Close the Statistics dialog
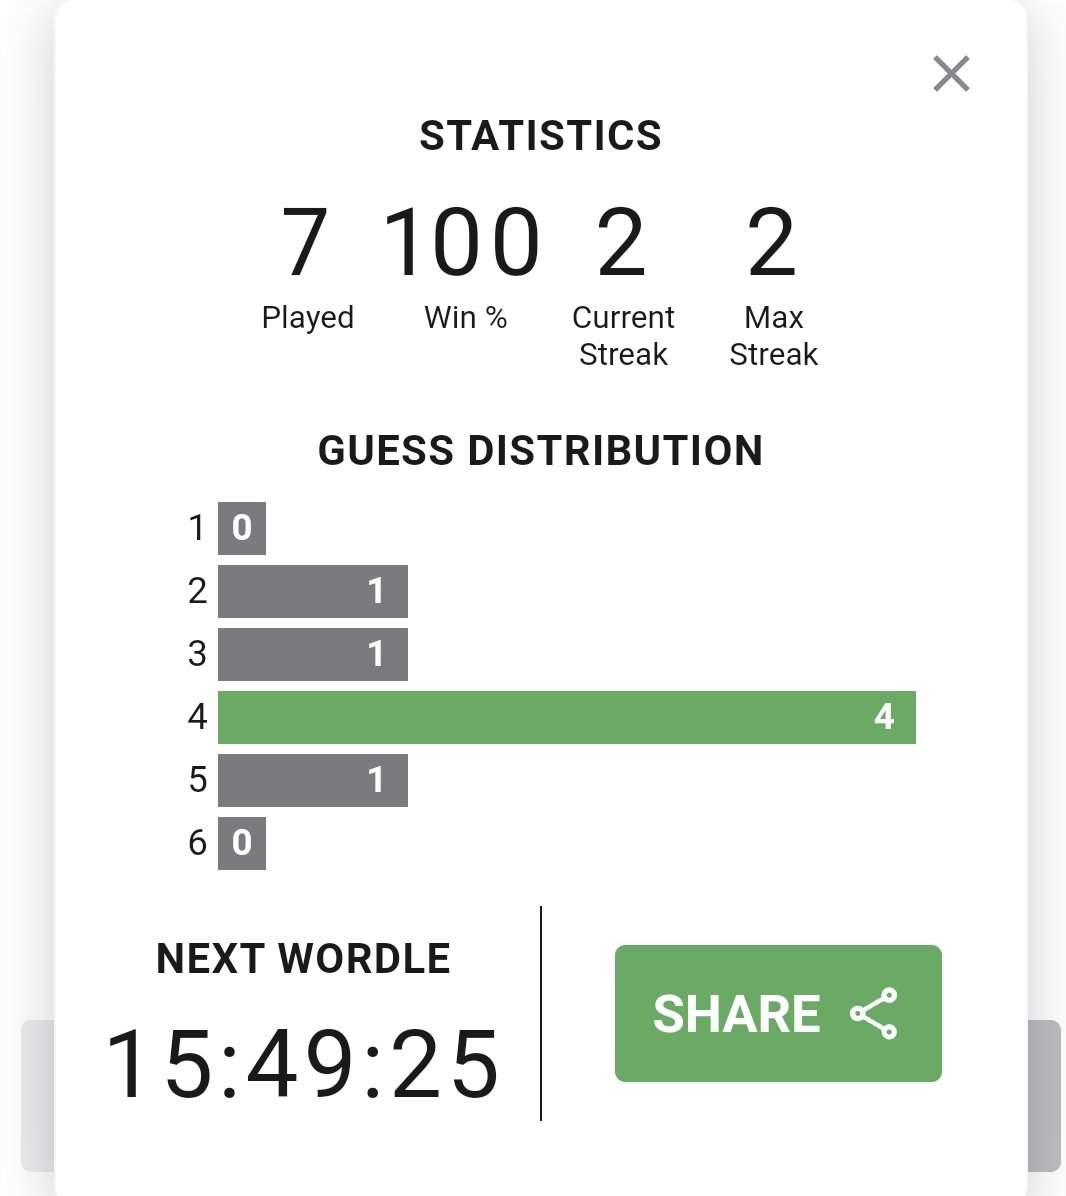 point(951,74)
